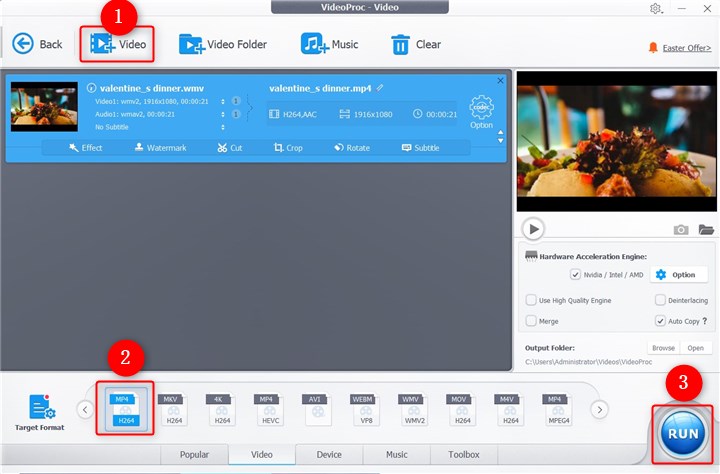
Task: Move the file down in list
Action: (501, 141)
